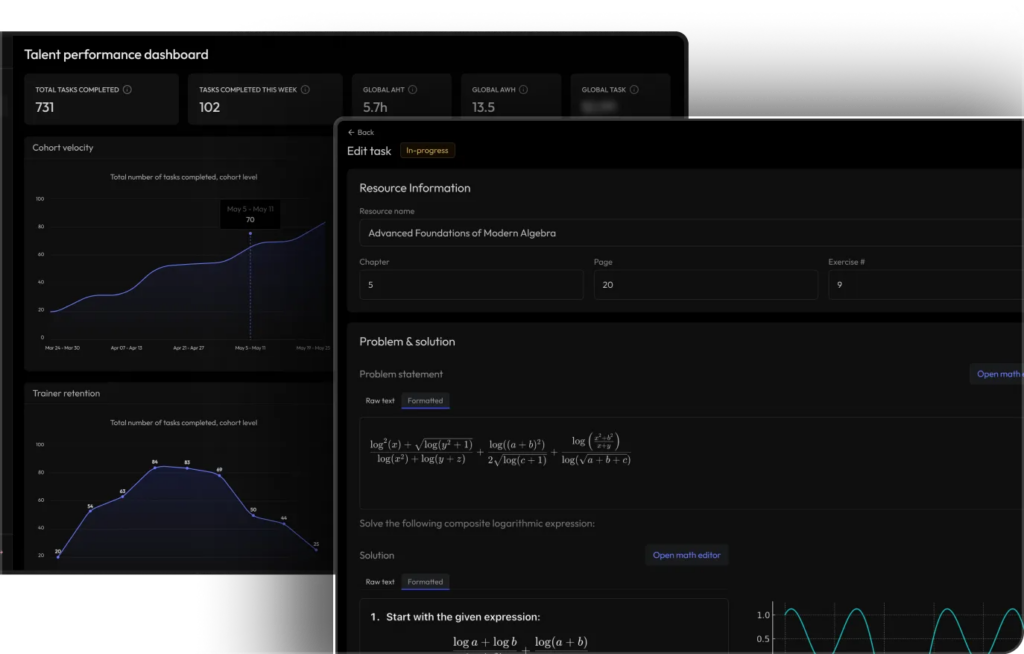
Task: Click the Apr 21 - Apr 27 axis label
Action: tap(189, 348)
